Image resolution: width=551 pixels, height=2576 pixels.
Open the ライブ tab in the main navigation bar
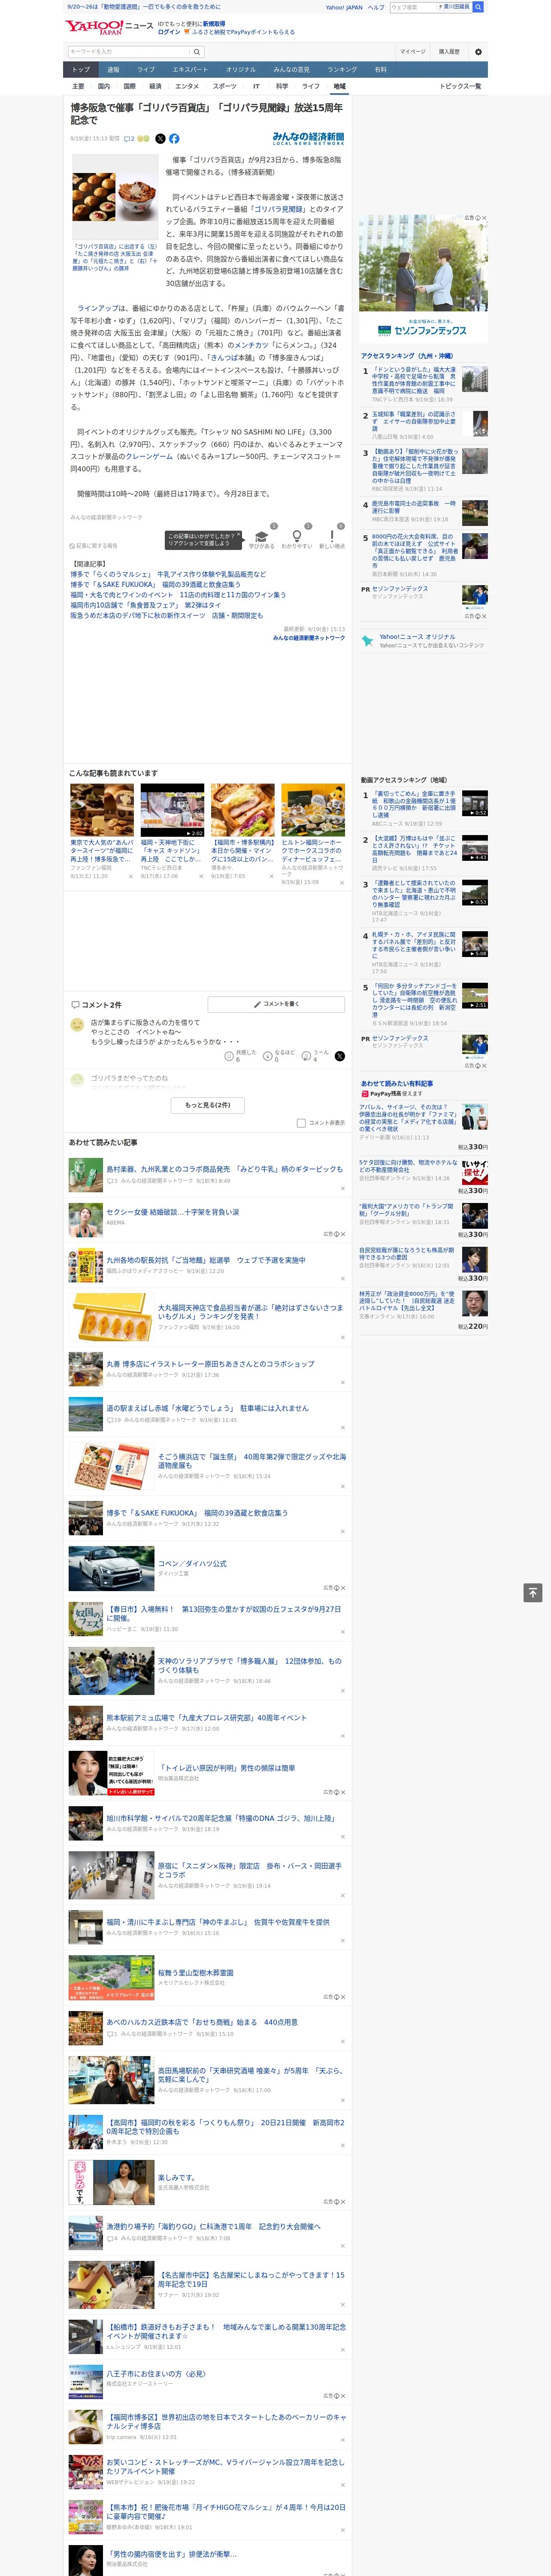146,70
